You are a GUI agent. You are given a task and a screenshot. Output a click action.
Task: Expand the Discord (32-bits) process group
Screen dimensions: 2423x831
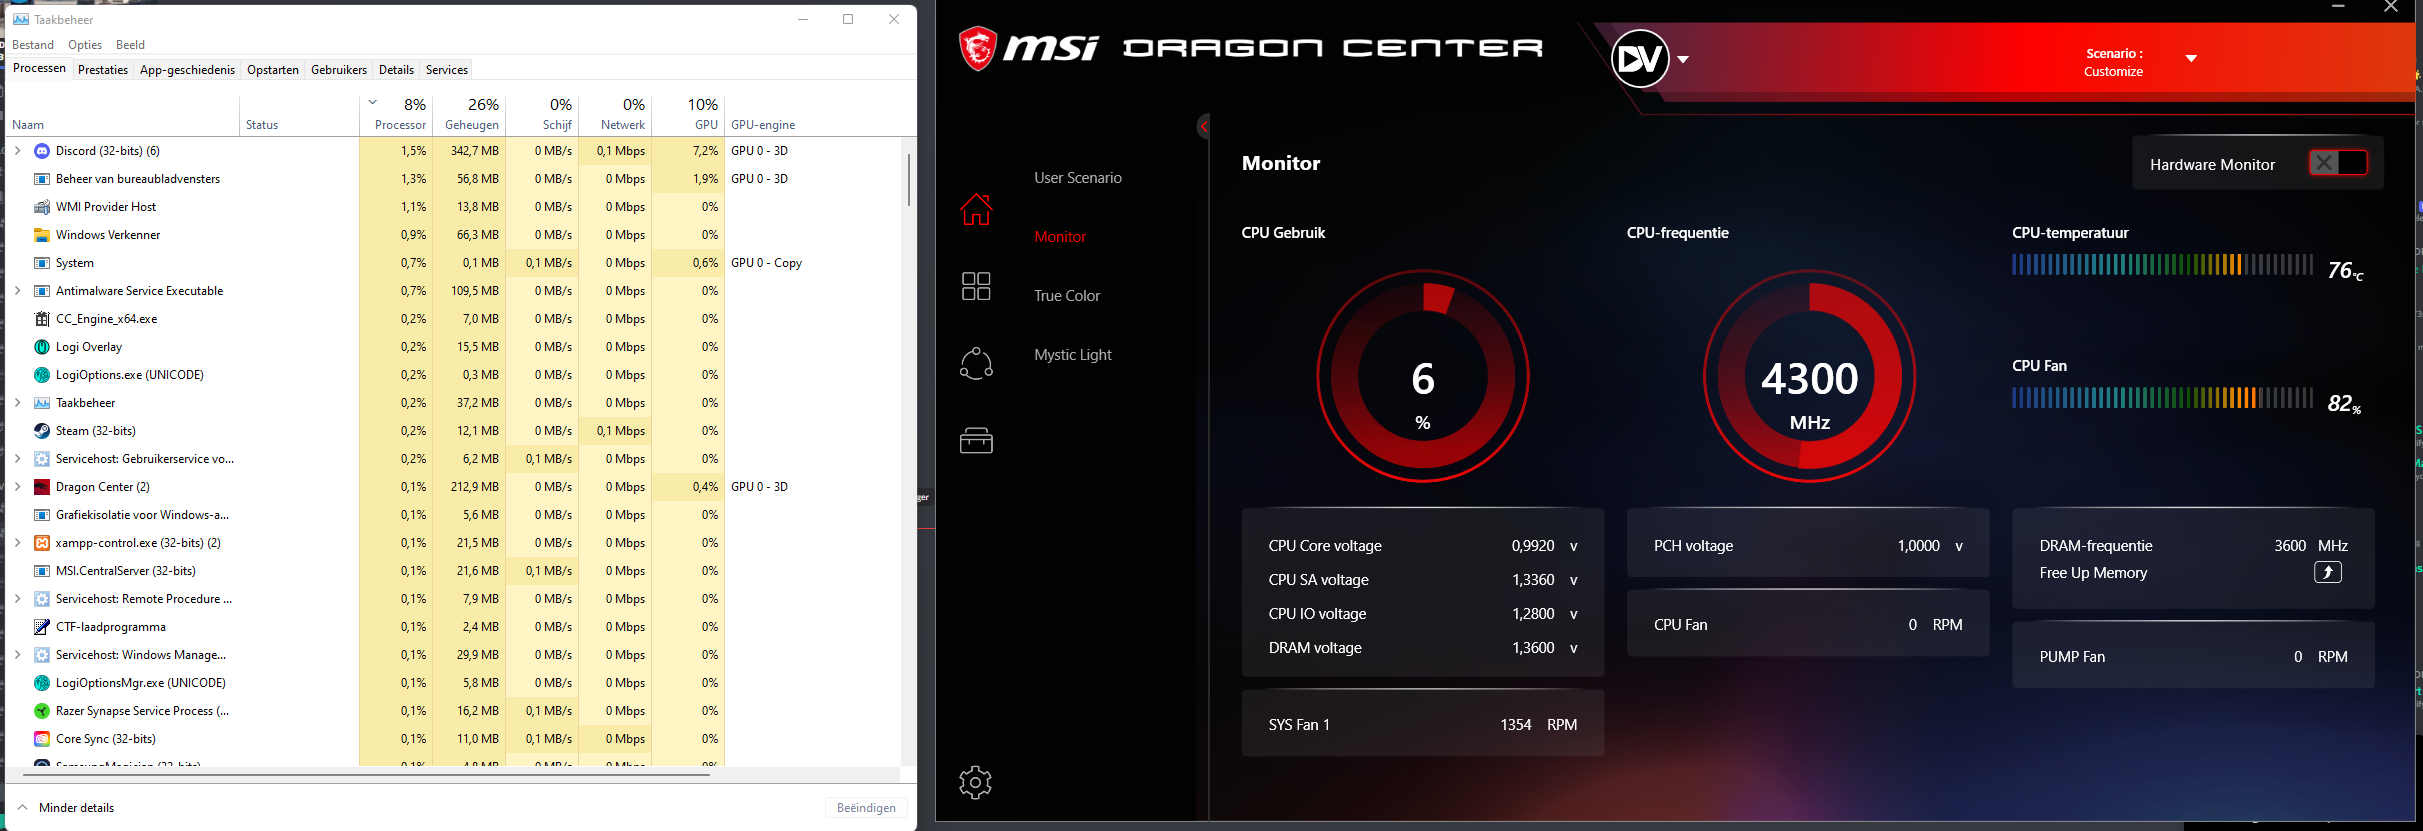click(x=18, y=151)
